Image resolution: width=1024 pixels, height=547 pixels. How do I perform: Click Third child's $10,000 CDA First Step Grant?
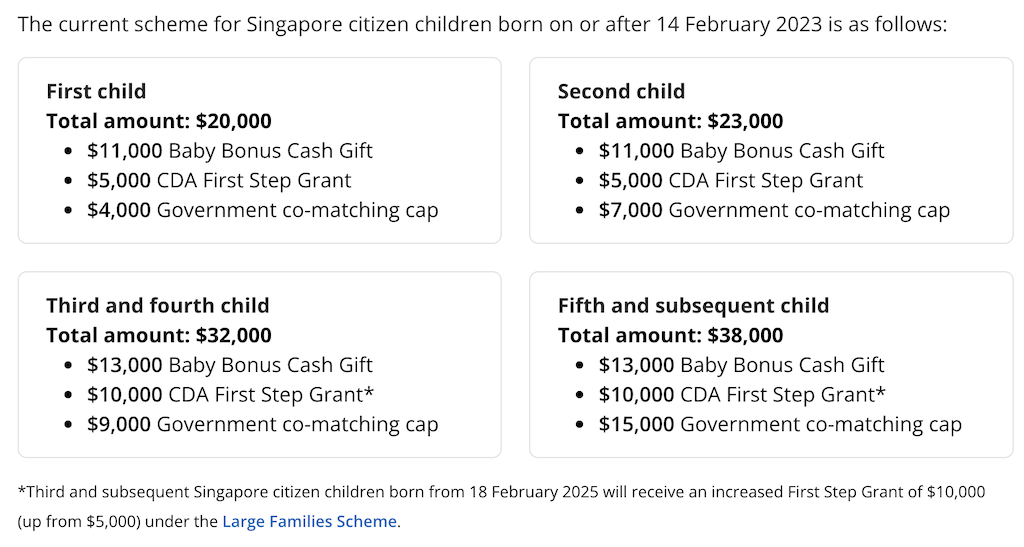[231, 395]
